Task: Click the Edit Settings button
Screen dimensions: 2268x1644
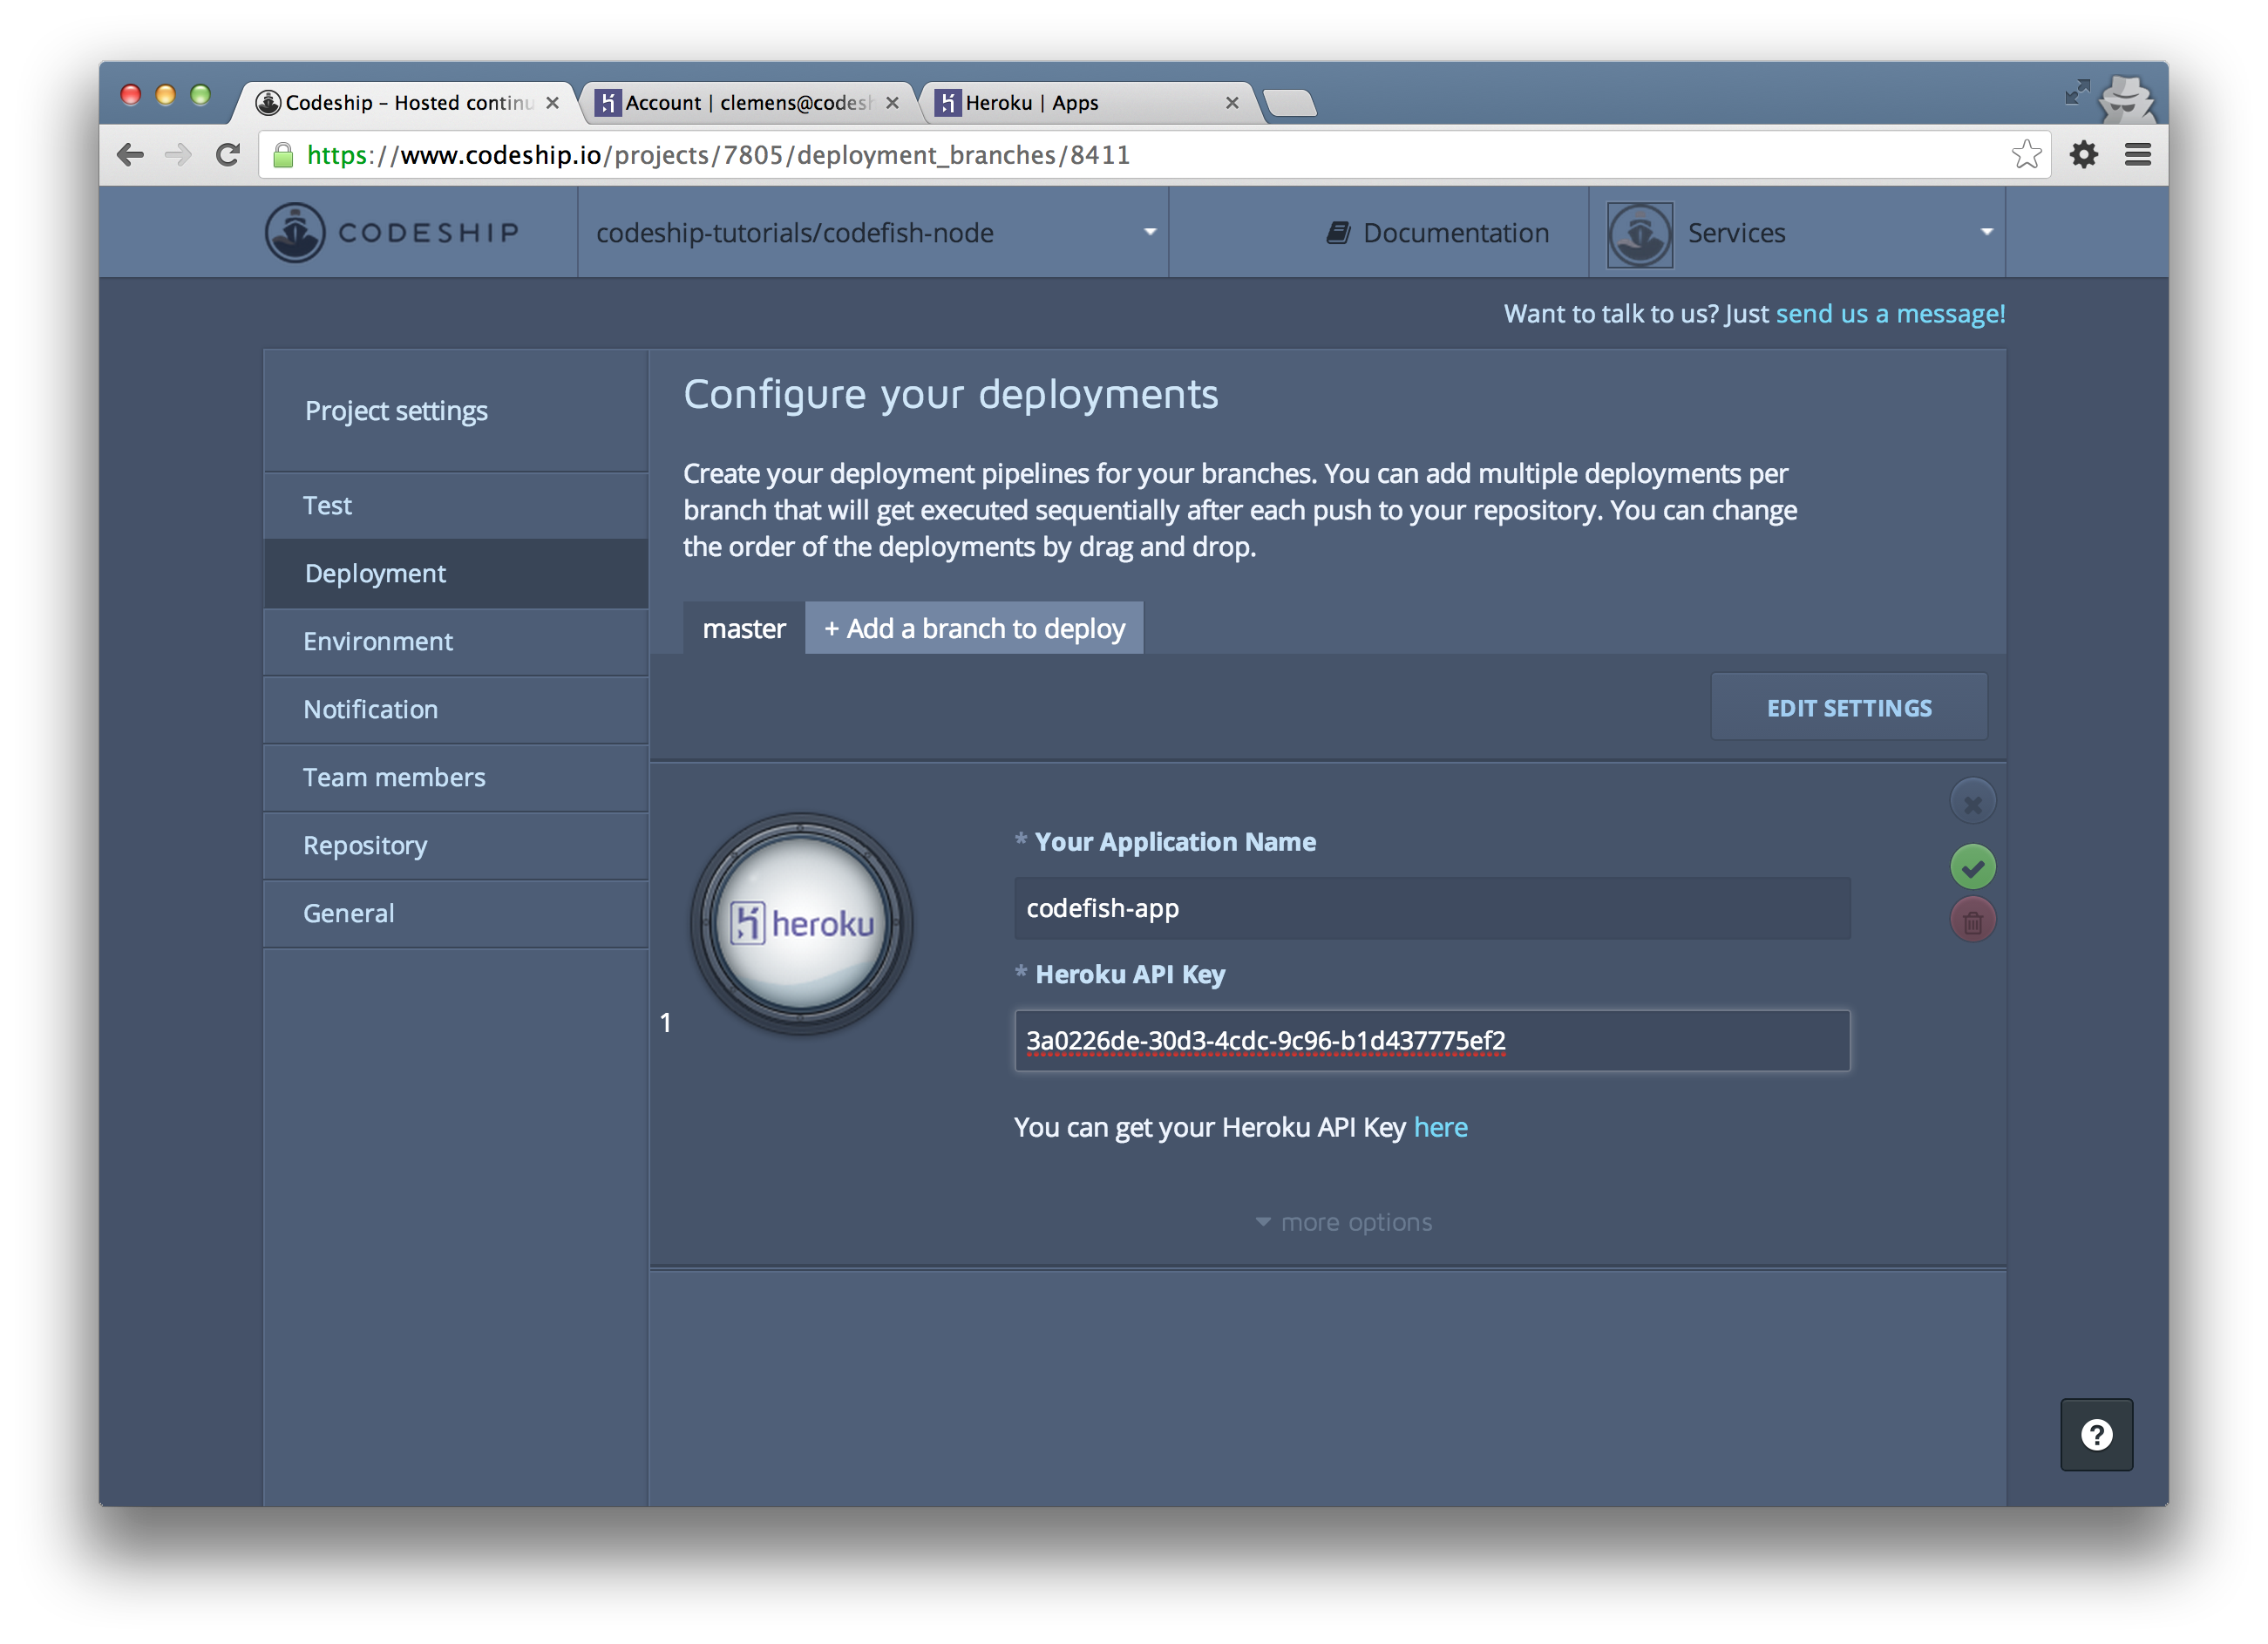Action: point(1848,707)
